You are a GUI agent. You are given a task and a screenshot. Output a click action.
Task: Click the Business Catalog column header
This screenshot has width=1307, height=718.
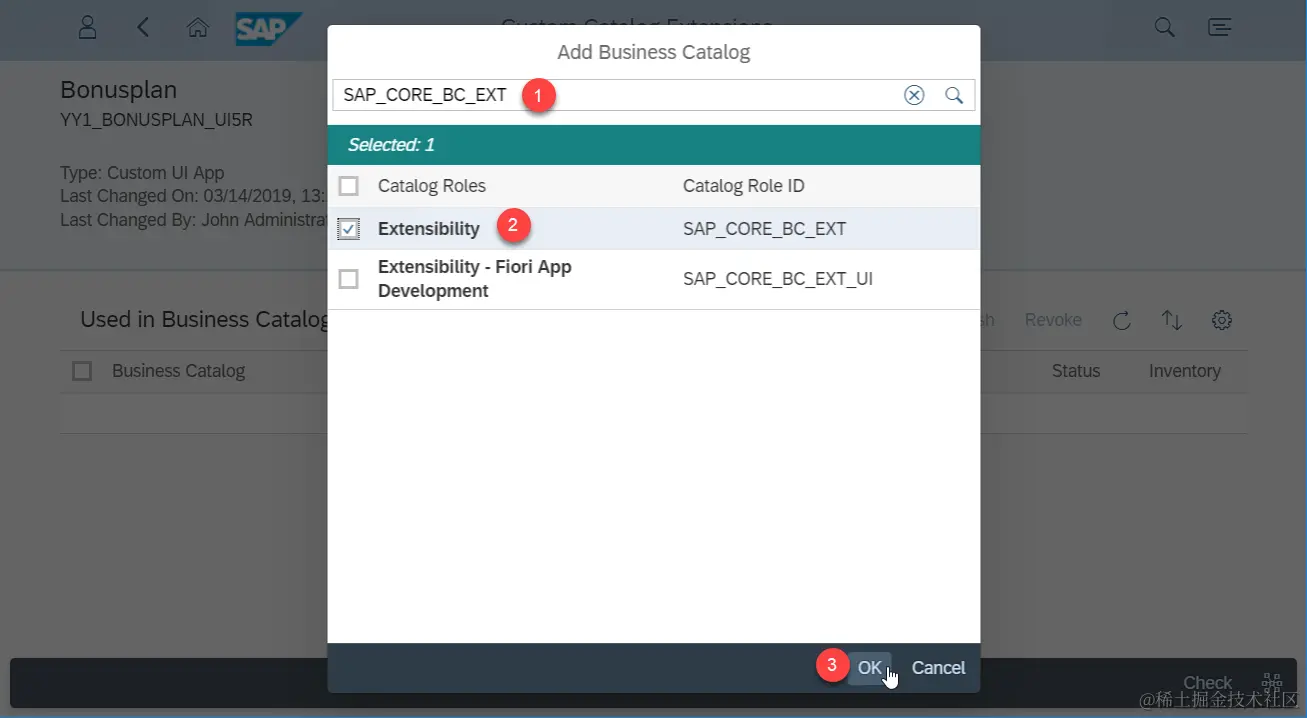tap(178, 371)
